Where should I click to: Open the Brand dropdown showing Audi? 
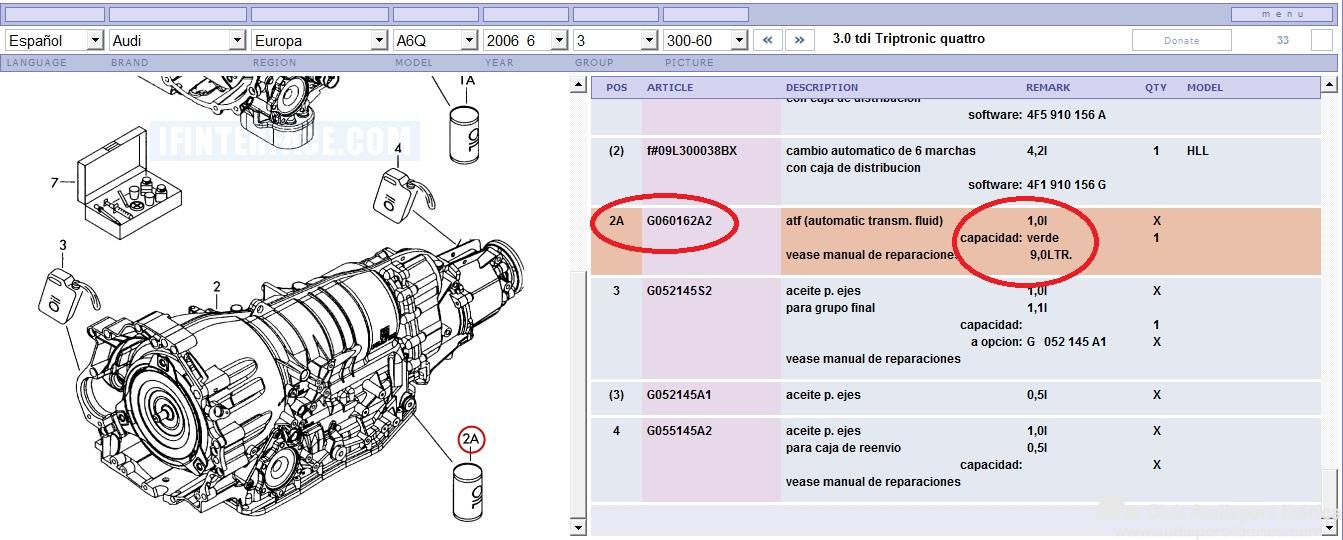point(178,40)
